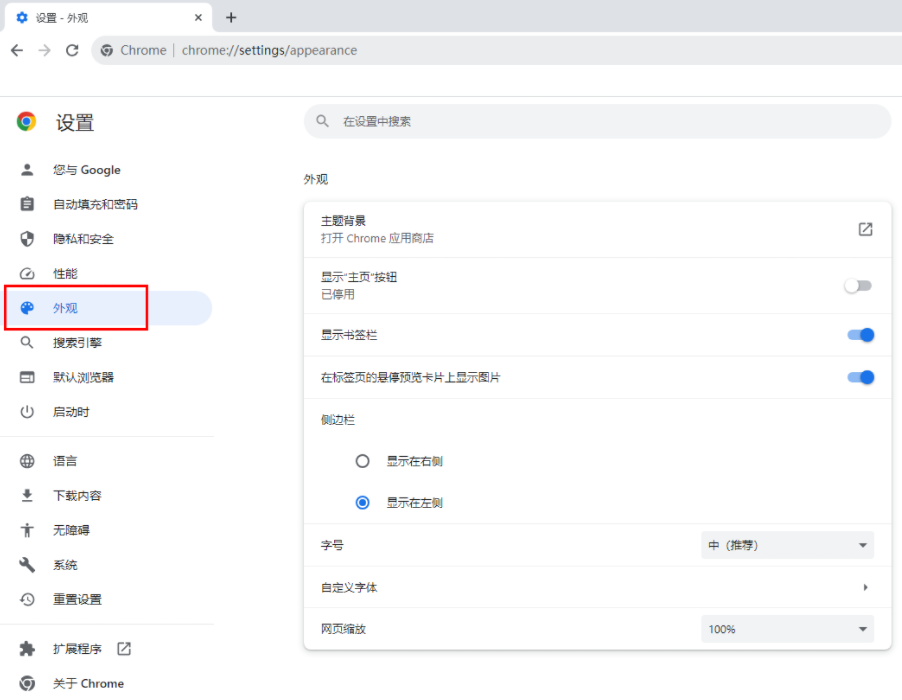The image size is (902, 700).
Task: Click the Chrome site info icon in the address bar
Action: coord(106,51)
